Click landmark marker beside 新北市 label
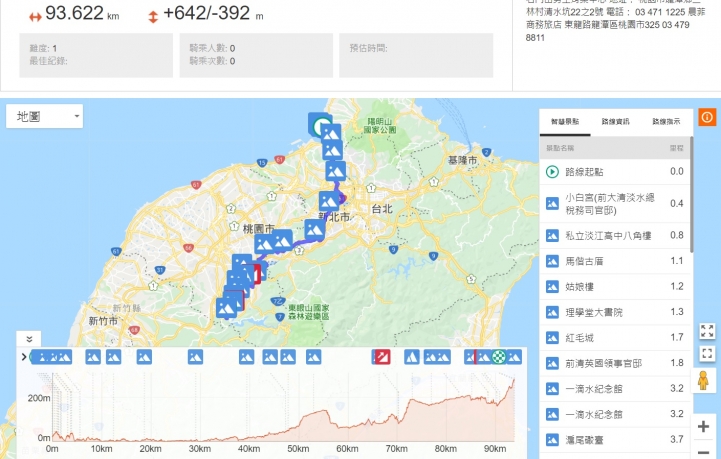This screenshot has height=459, width=721. [x=329, y=201]
